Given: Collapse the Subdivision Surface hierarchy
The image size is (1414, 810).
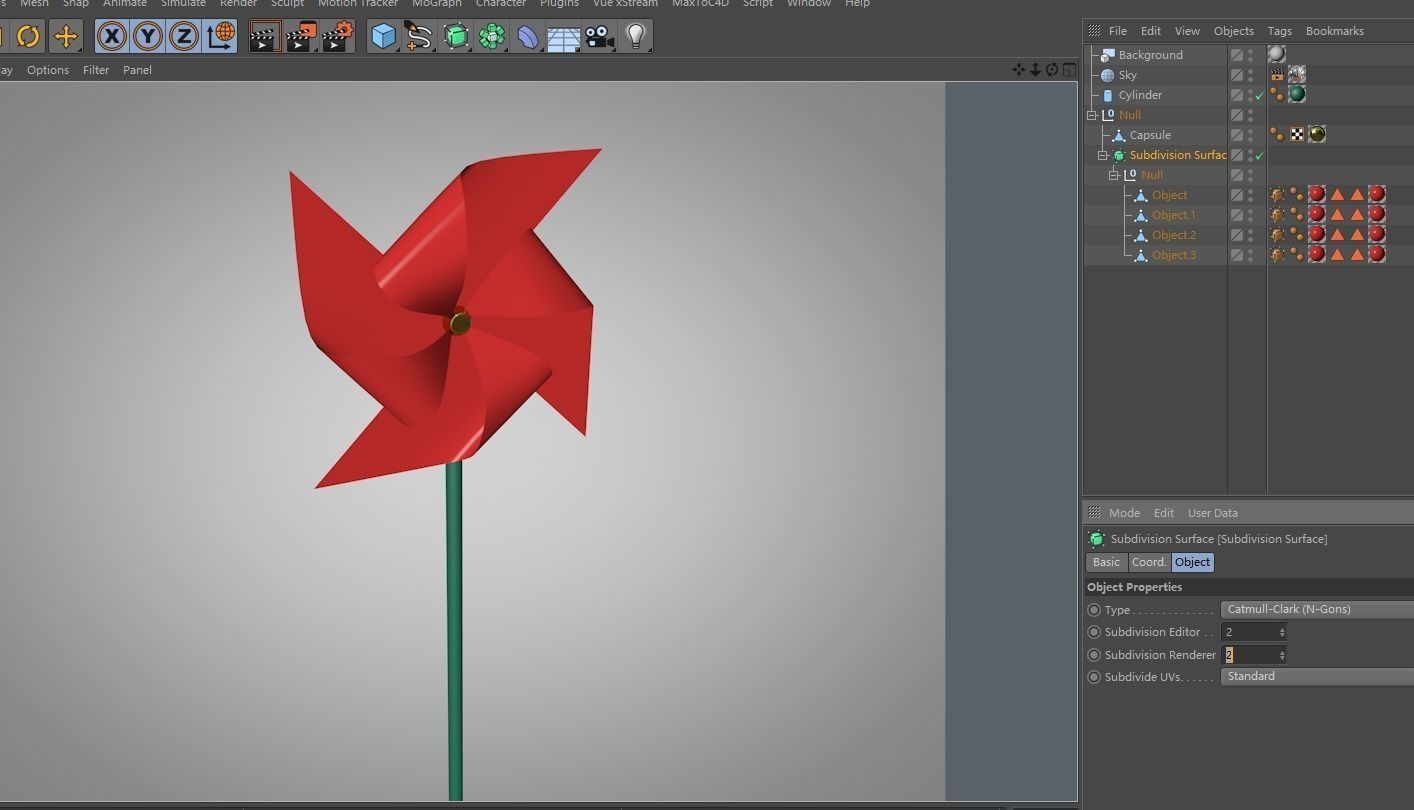Looking at the screenshot, I should click(x=1103, y=155).
